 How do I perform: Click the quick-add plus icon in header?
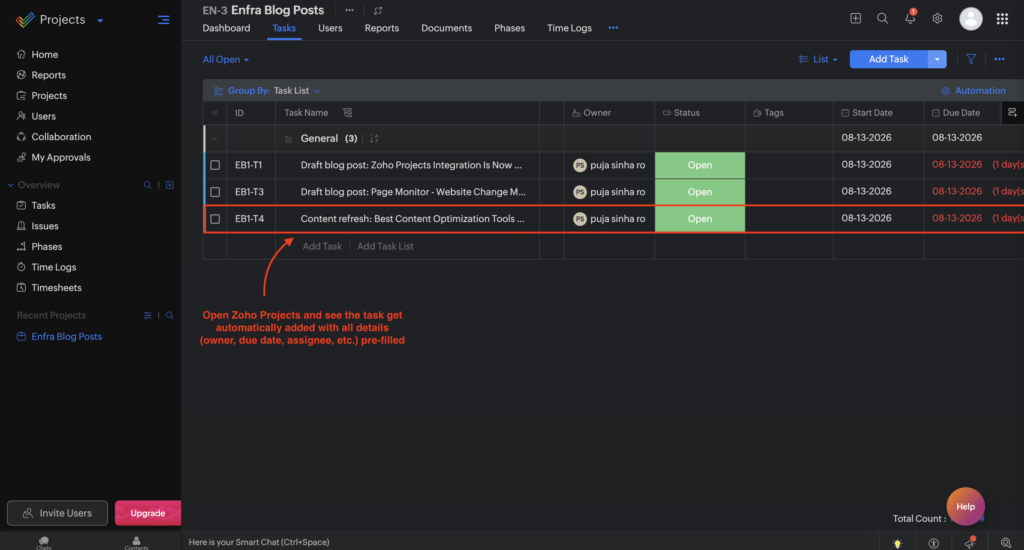(x=856, y=18)
